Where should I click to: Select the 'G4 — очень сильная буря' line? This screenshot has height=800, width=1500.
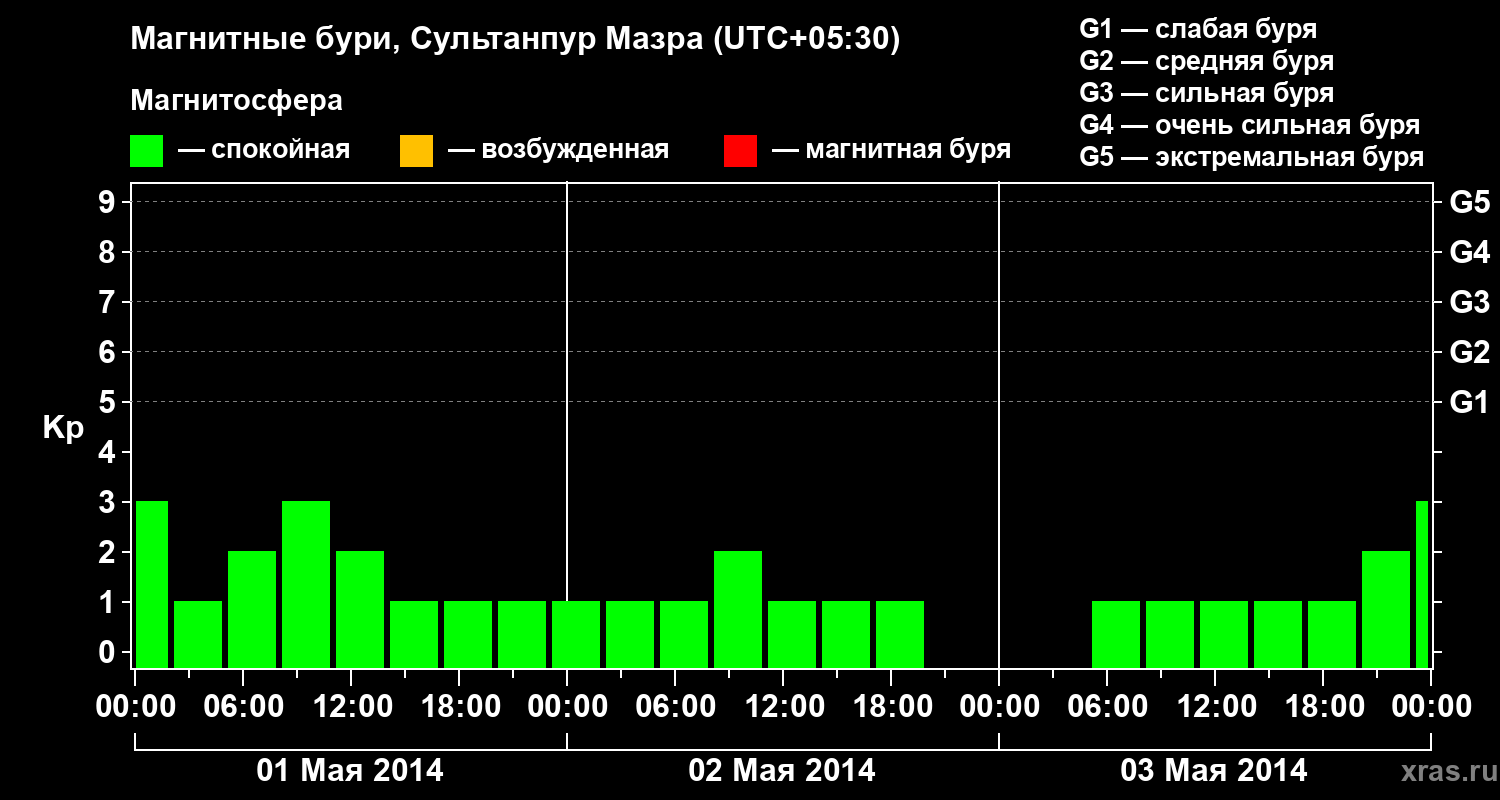tap(1249, 125)
